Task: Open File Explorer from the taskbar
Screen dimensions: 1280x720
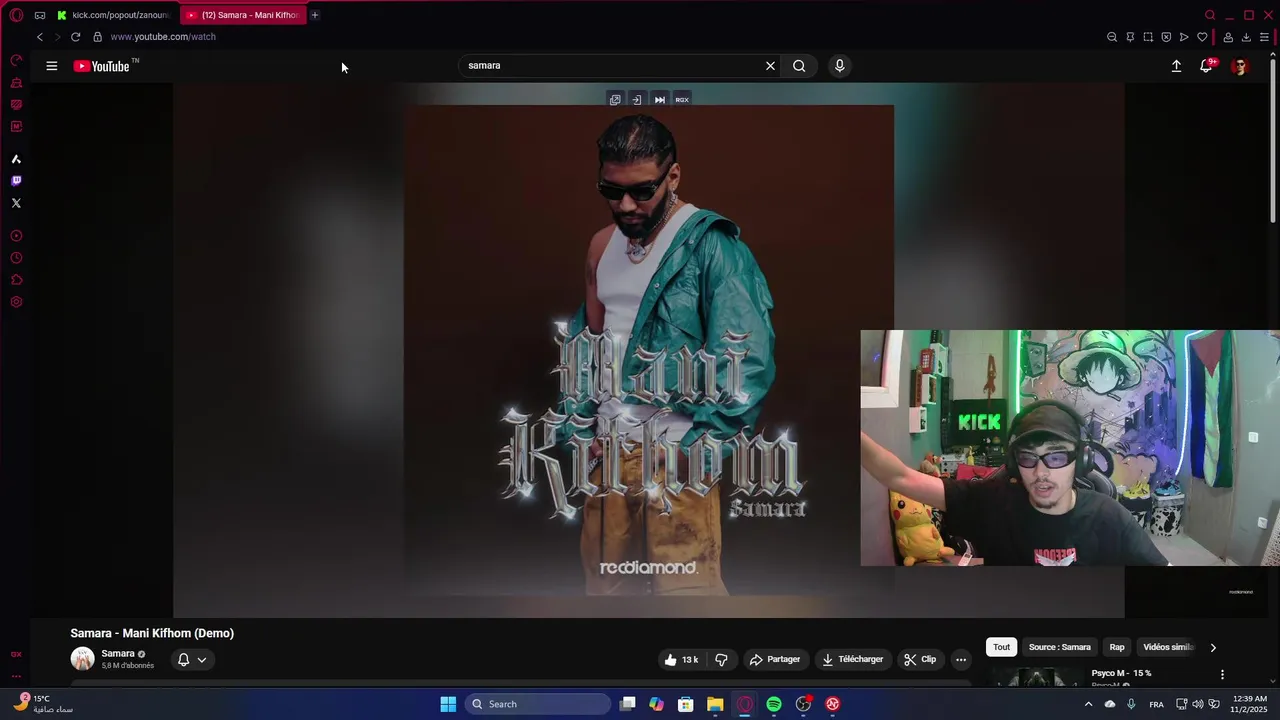Action: (715, 704)
